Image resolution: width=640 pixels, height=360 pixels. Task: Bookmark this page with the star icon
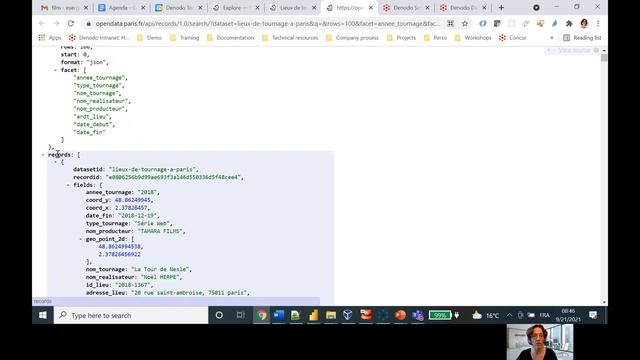point(465,24)
